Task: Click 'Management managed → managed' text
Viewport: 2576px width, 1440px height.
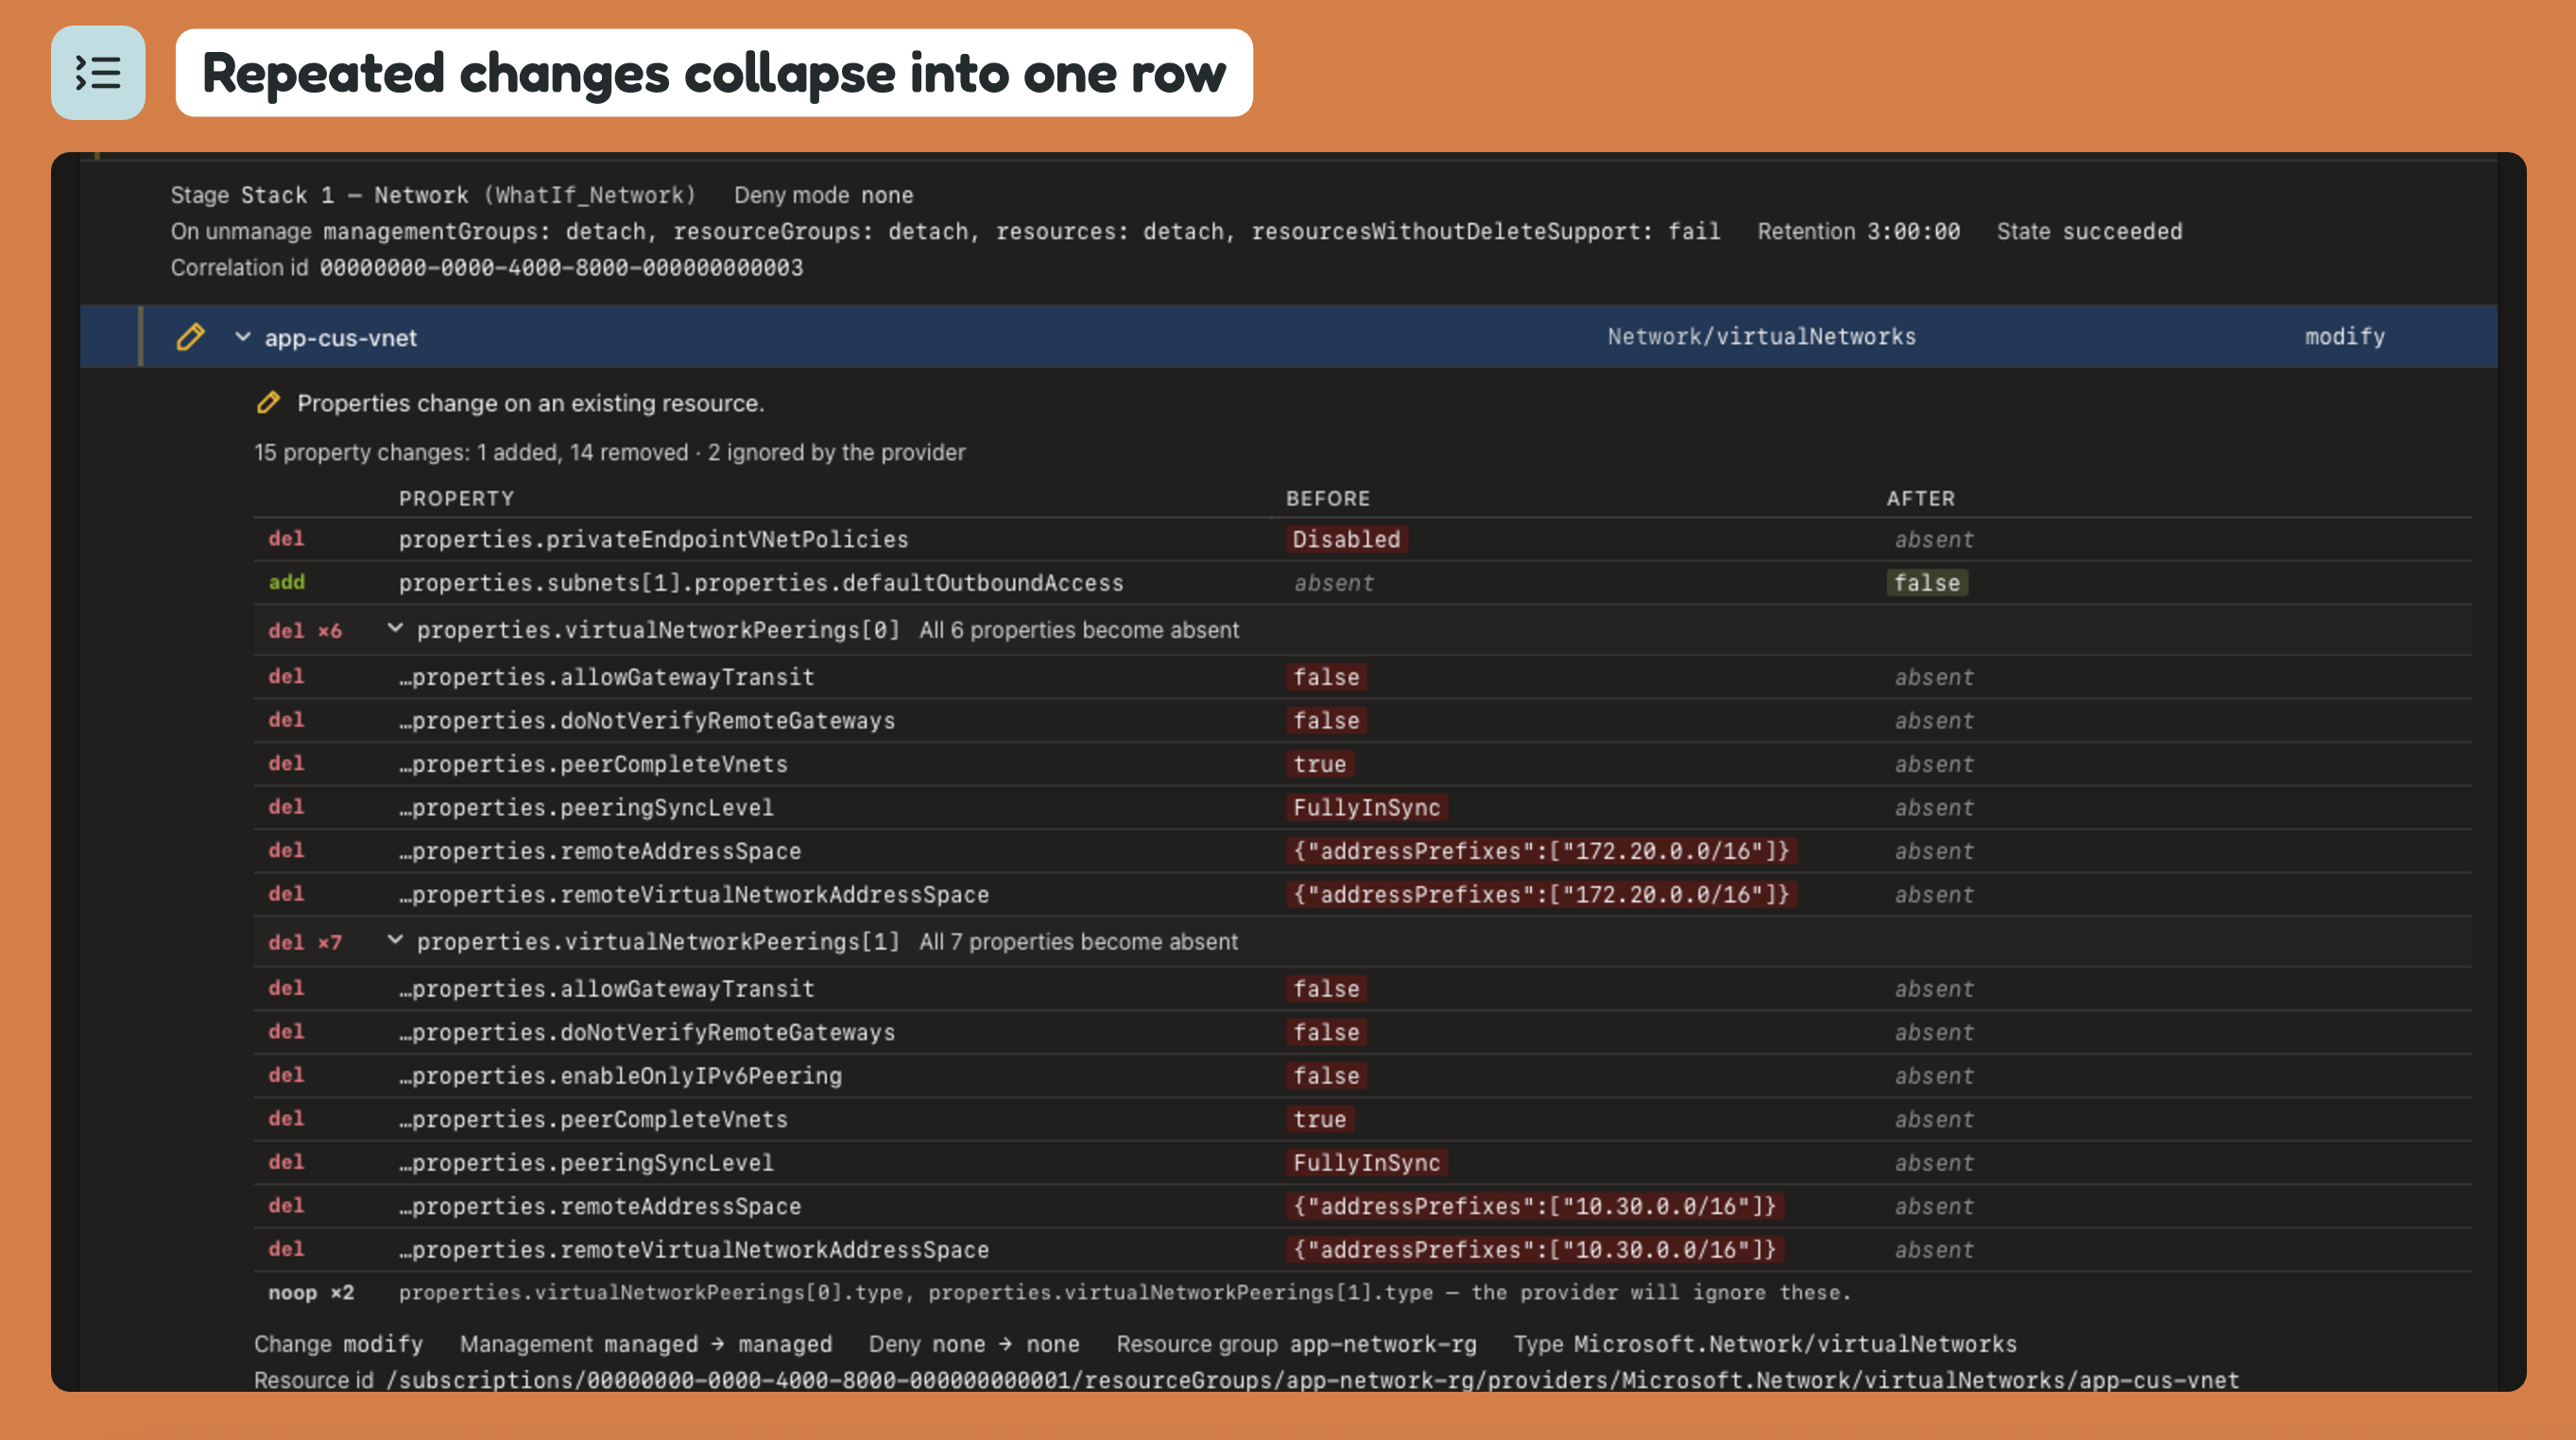Action: tap(645, 1344)
